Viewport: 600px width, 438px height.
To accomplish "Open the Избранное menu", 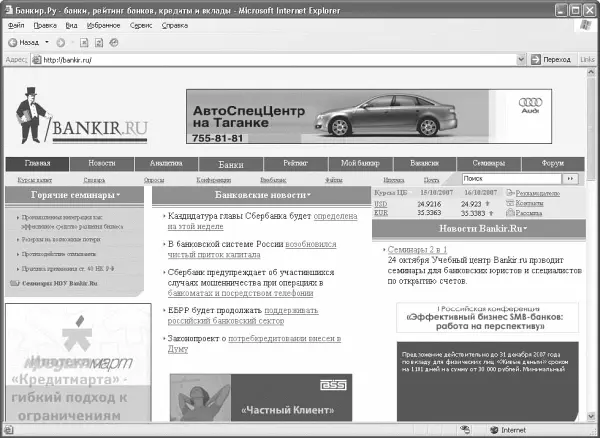I will click(103, 26).
